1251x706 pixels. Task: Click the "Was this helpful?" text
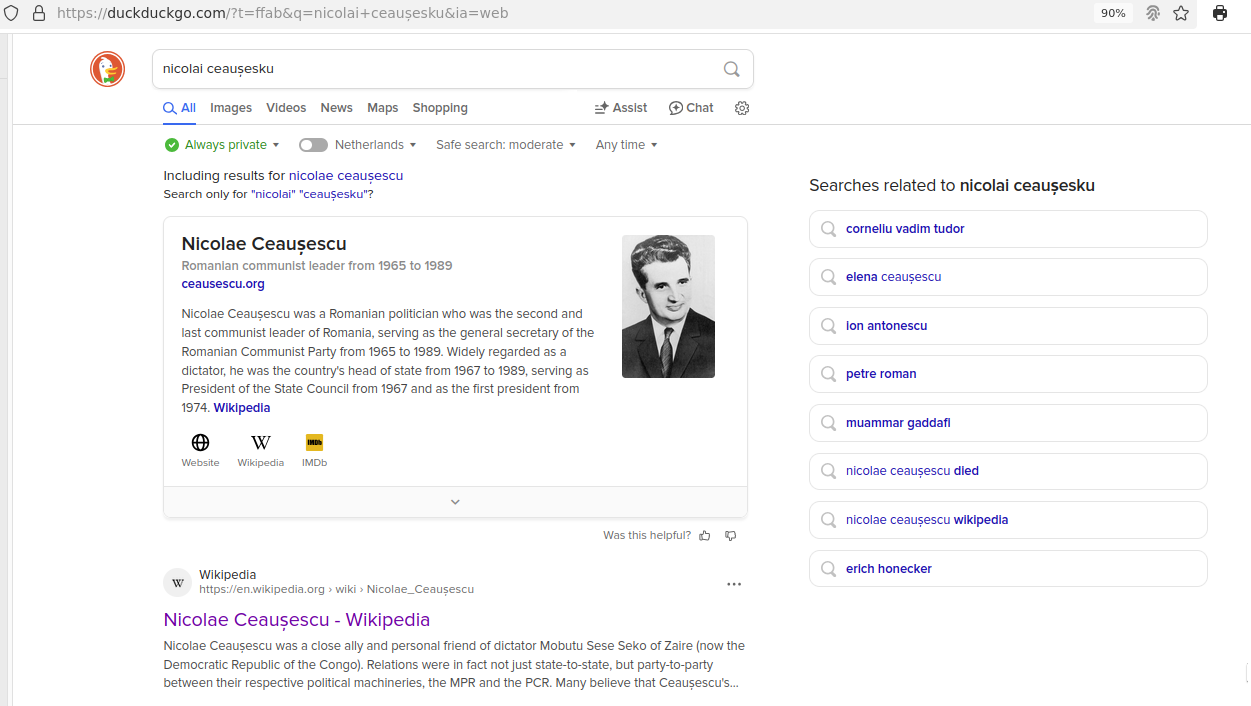pyautogui.click(x=647, y=535)
